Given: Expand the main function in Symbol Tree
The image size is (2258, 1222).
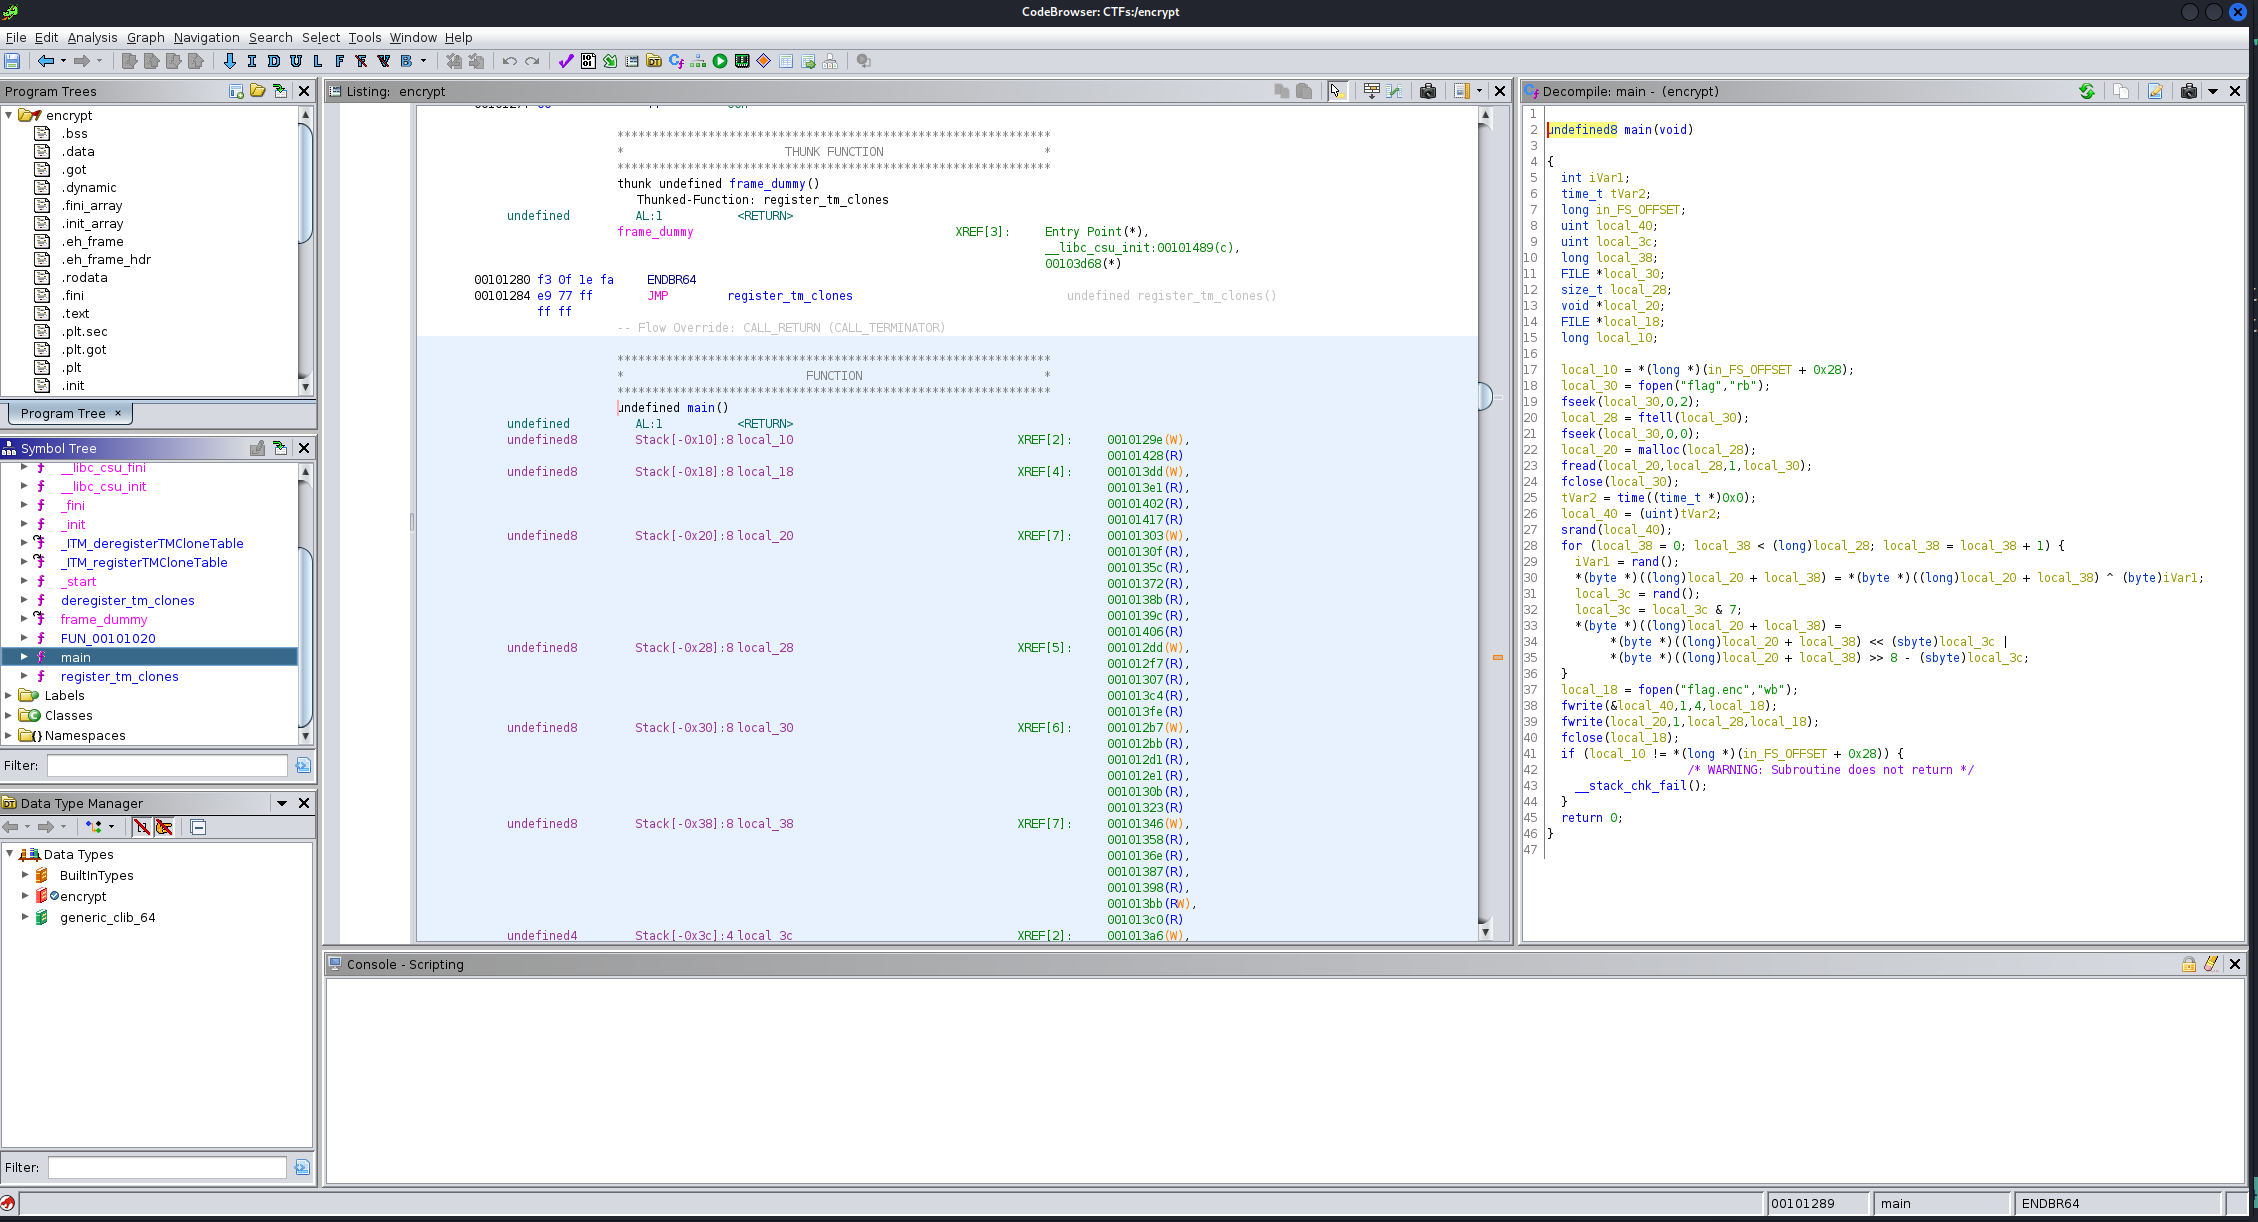Looking at the screenshot, I should [24, 657].
